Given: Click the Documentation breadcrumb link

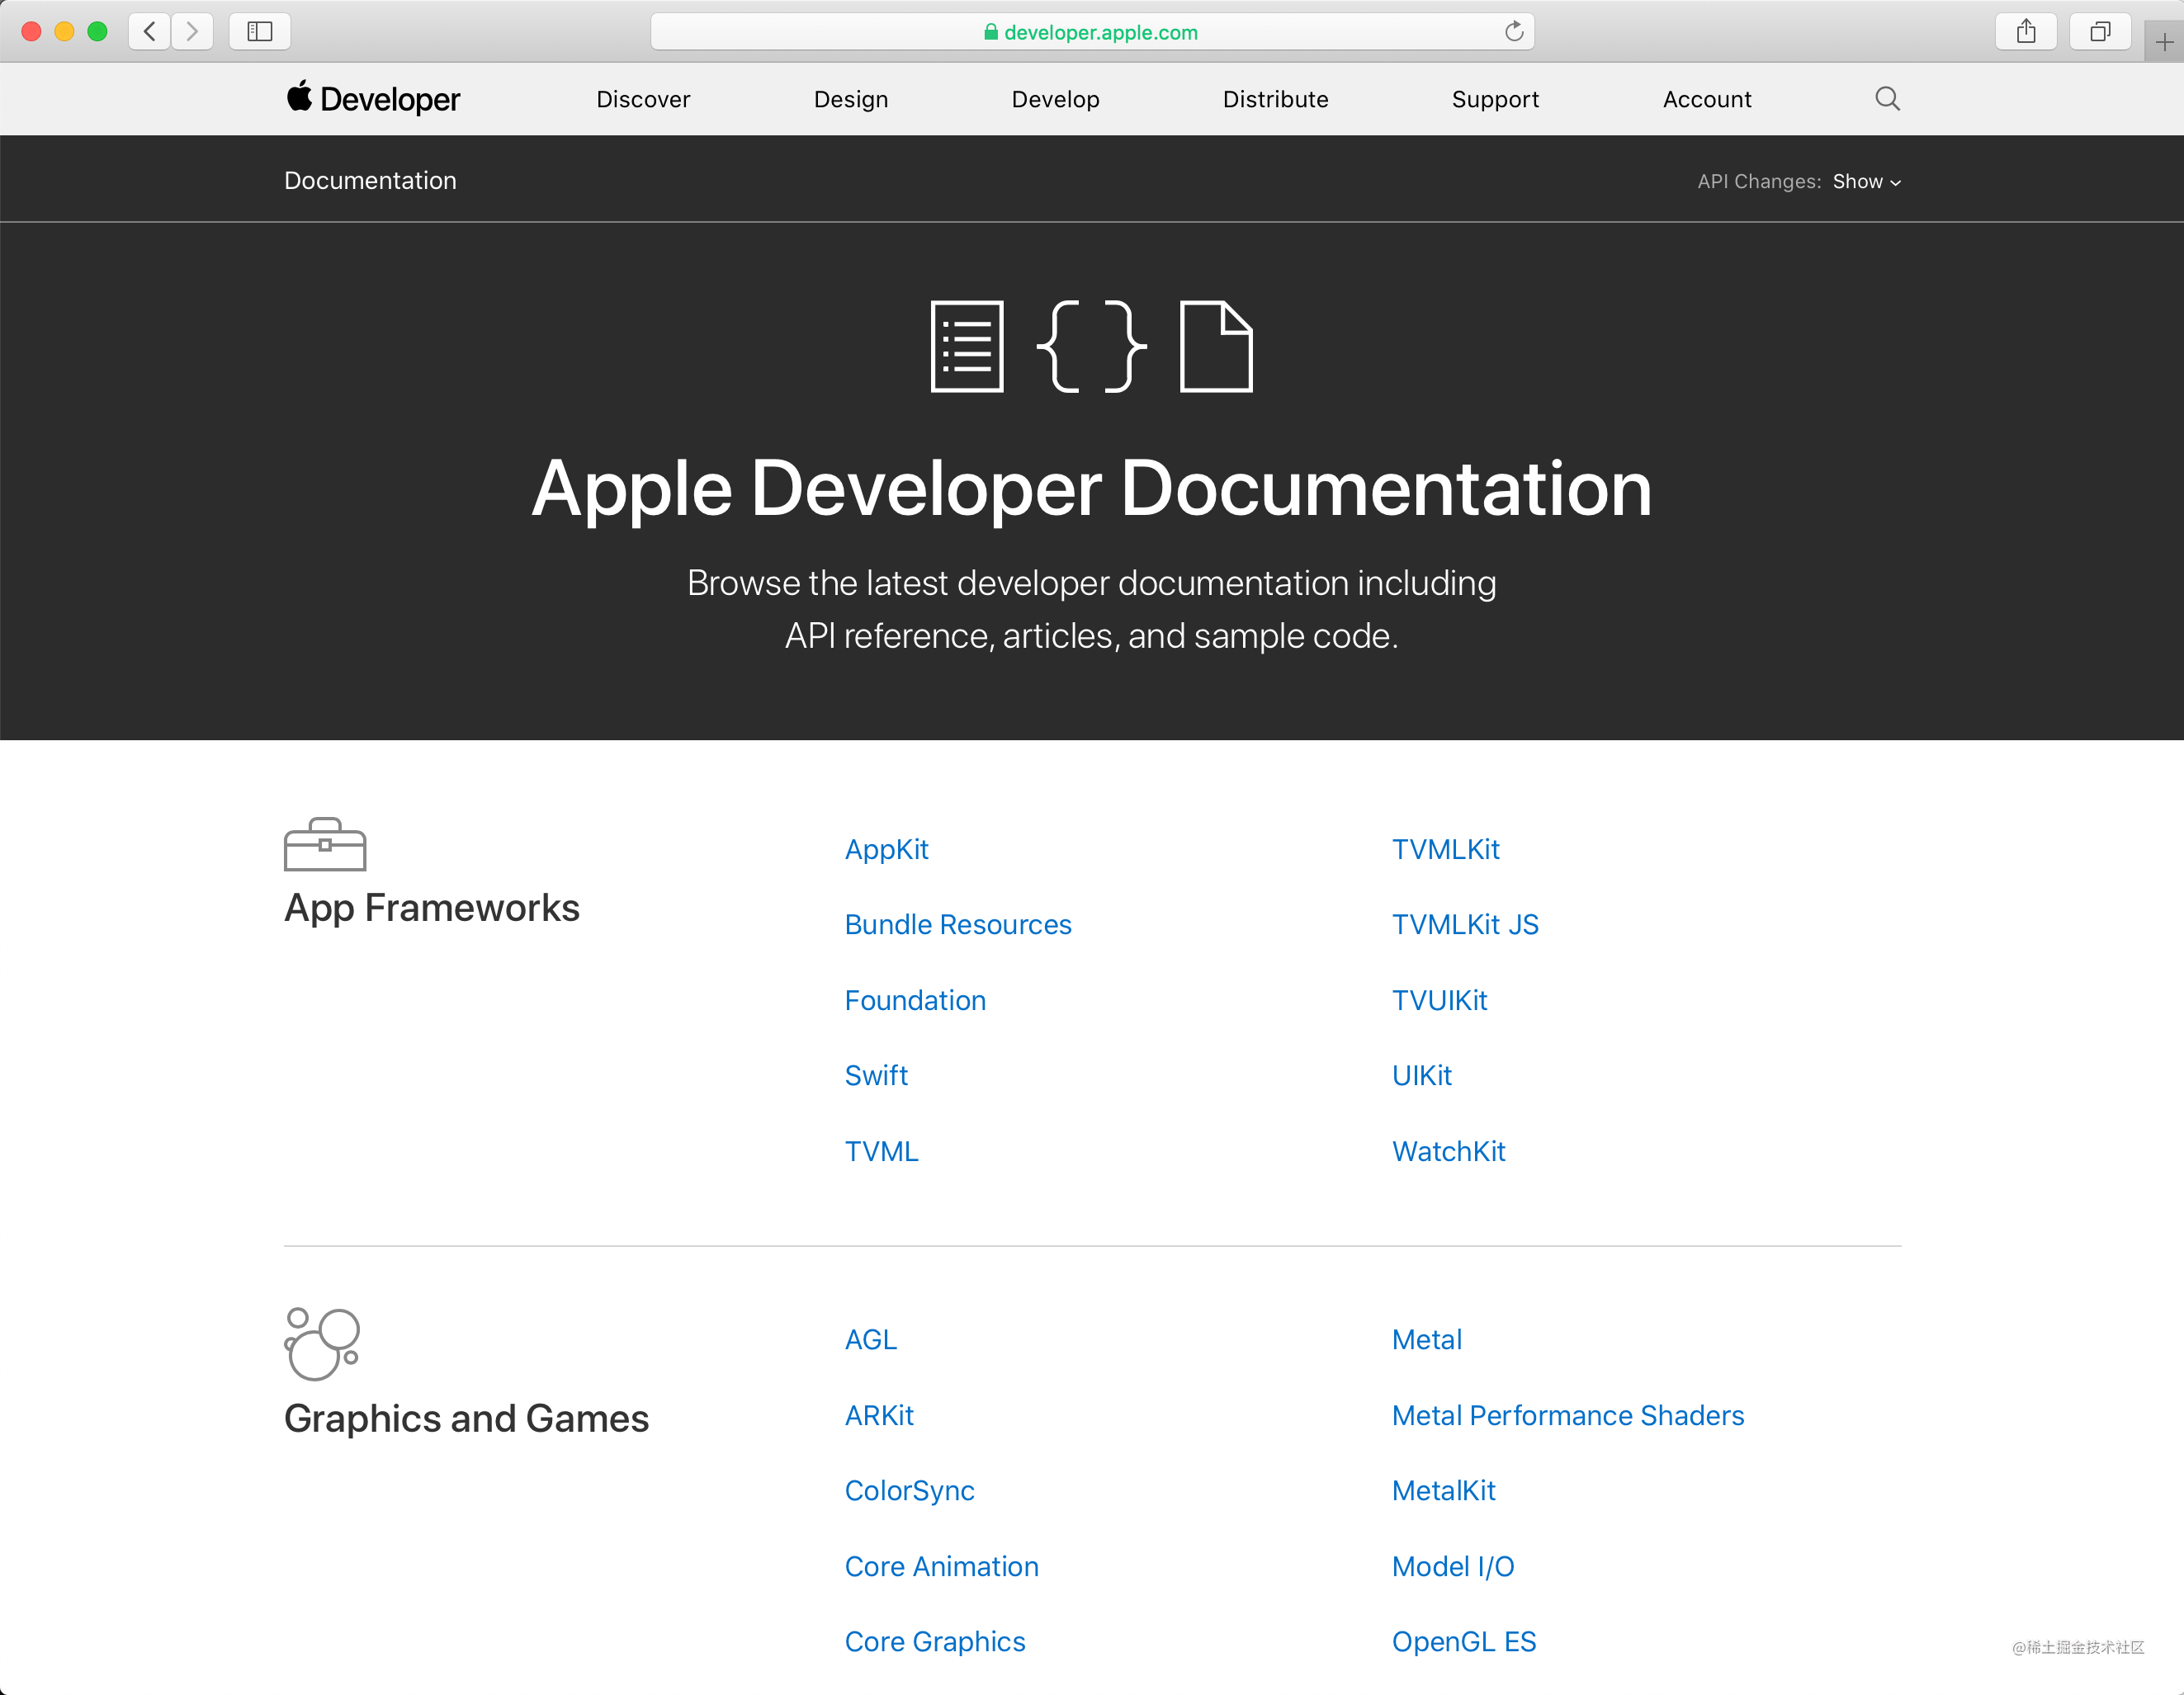Looking at the screenshot, I should point(370,181).
